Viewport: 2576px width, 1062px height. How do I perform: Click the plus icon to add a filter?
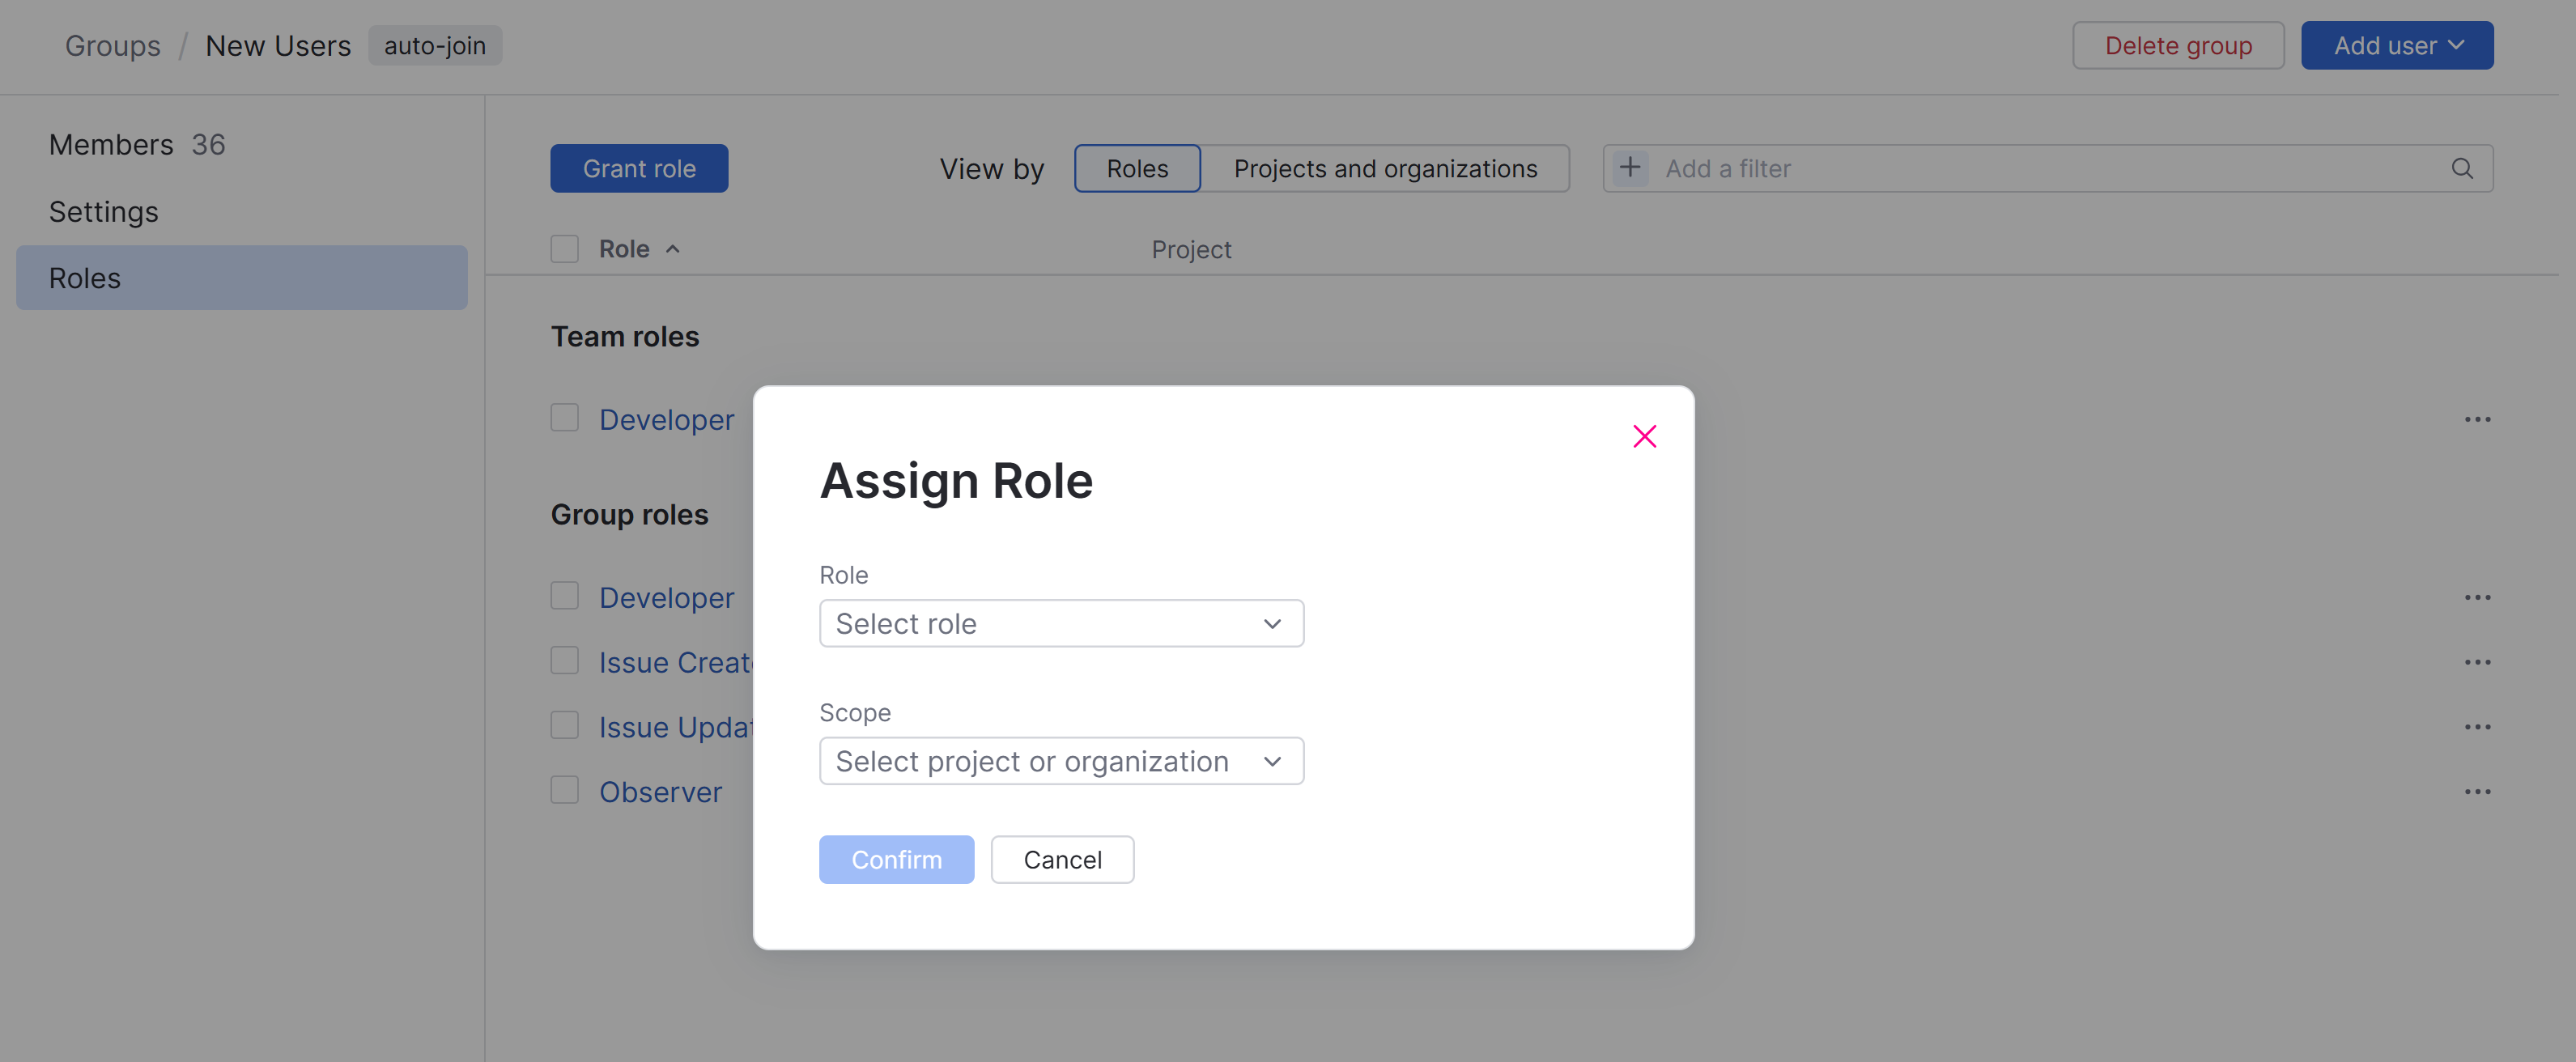pyautogui.click(x=1629, y=168)
